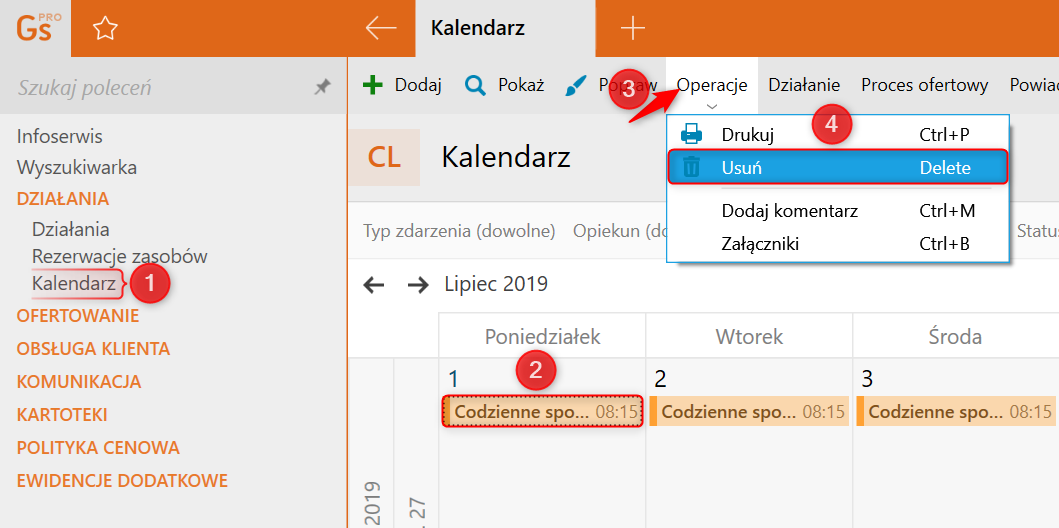Click the green plus Dodaj icon
Viewport: 1059px width, 528px height.
[x=372, y=85]
